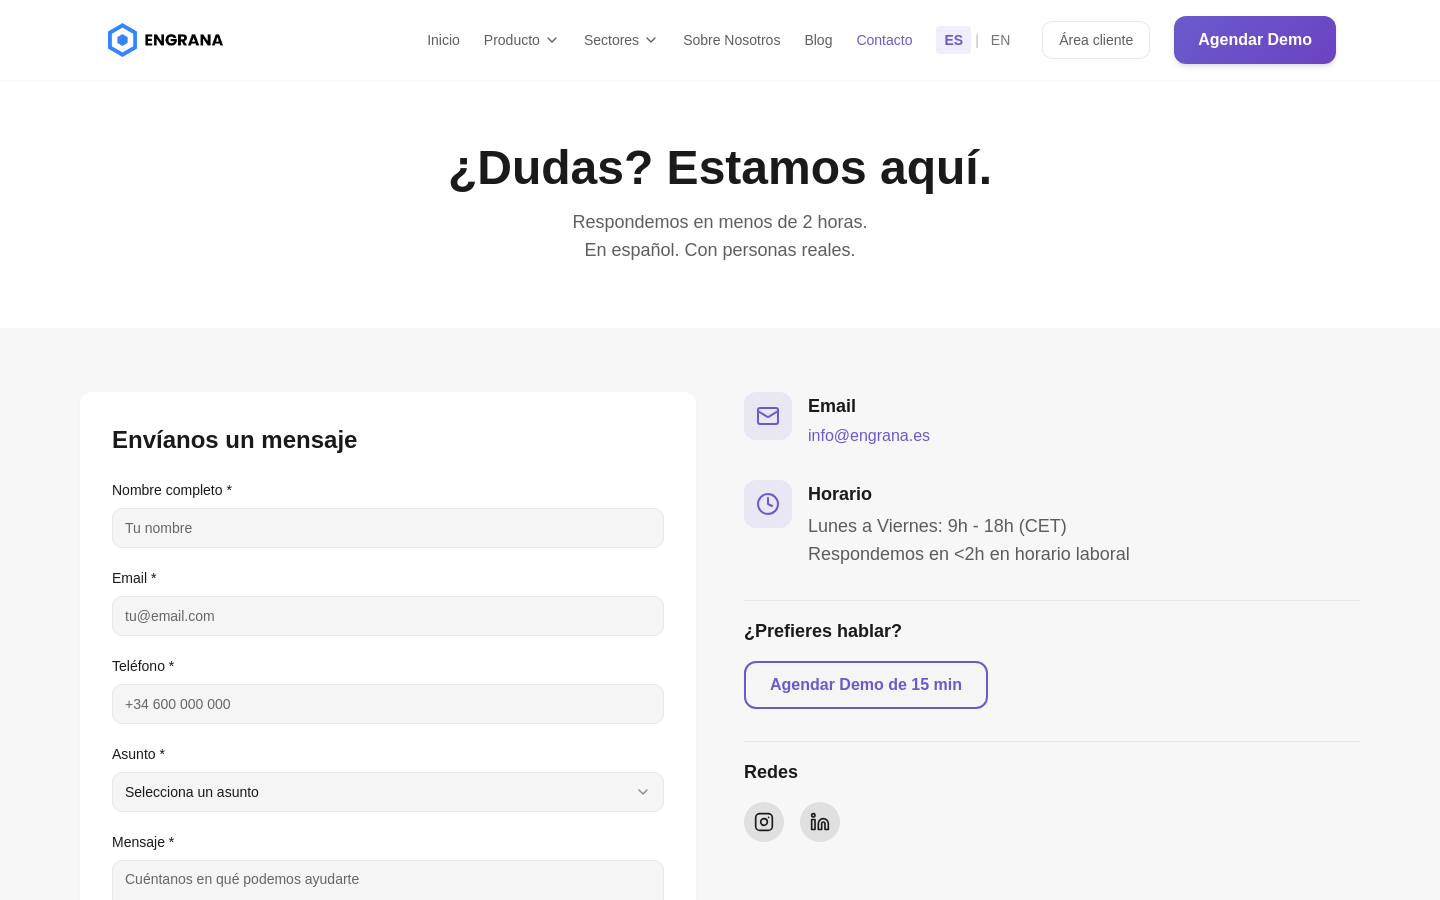Click Agendar Demo de 15 min
This screenshot has height=900, width=1440.
(866, 685)
